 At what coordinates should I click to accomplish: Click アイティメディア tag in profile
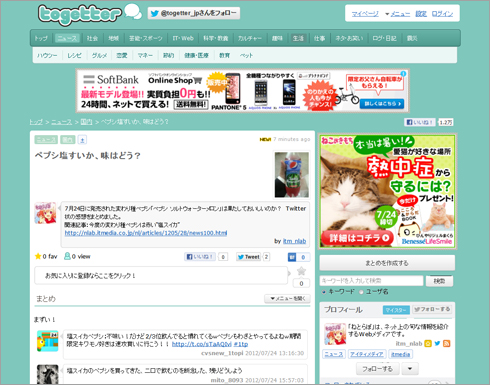(367, 354)
